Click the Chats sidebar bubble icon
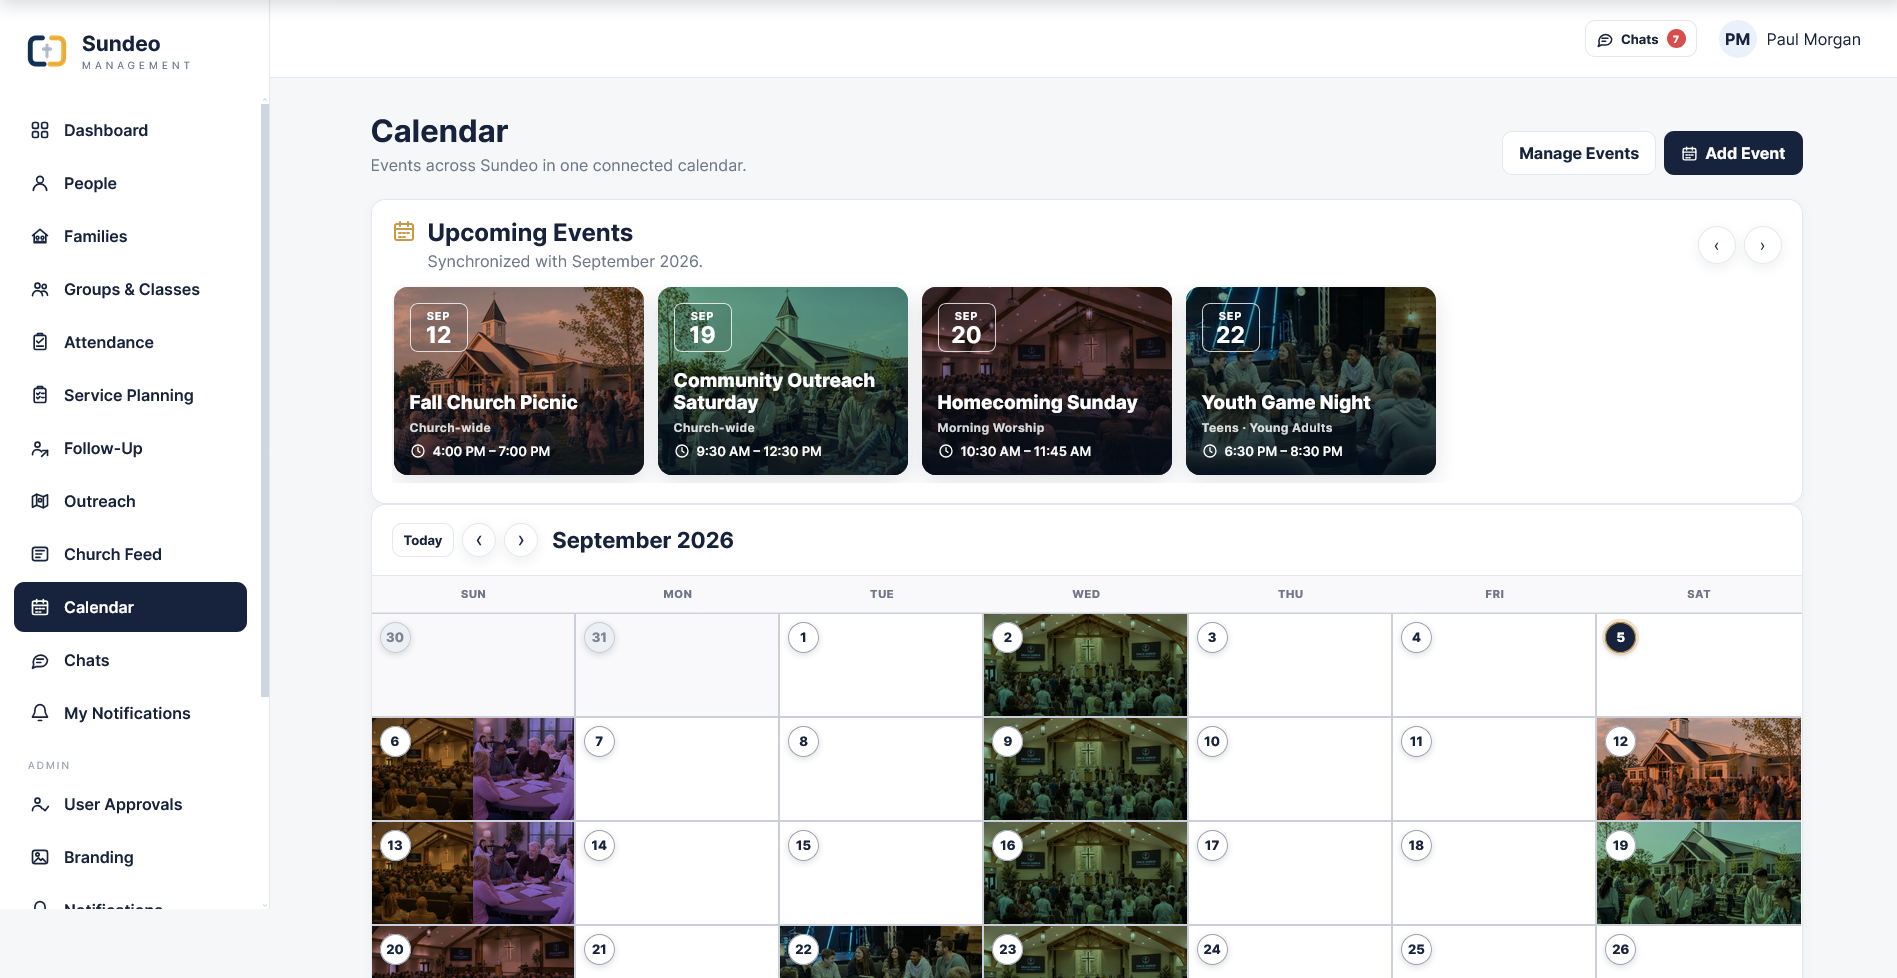Image resolution: width=1897 pixels, height=978 pixels. pos(40,660)
